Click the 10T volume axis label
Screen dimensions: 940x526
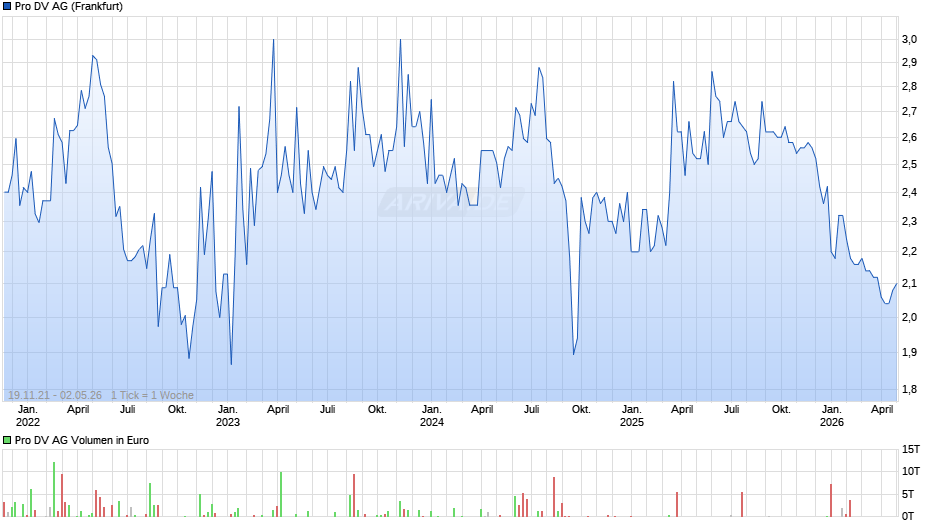[911, 471]
